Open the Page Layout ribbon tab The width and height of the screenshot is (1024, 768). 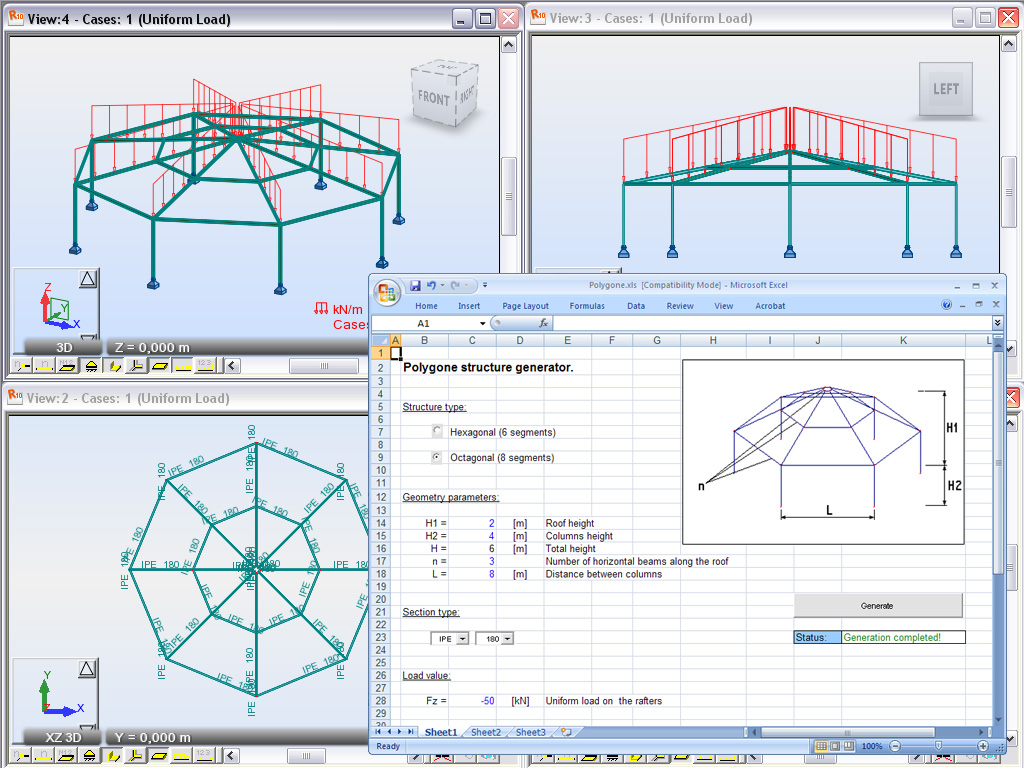coord(526,306)
